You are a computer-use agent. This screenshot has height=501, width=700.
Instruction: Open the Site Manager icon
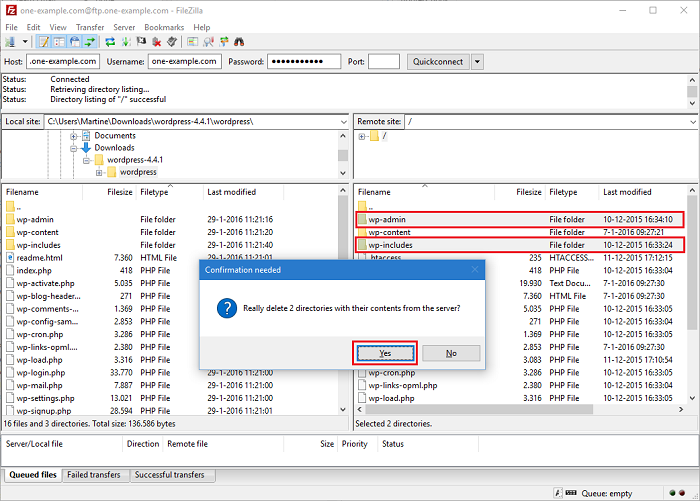[10, 42]
